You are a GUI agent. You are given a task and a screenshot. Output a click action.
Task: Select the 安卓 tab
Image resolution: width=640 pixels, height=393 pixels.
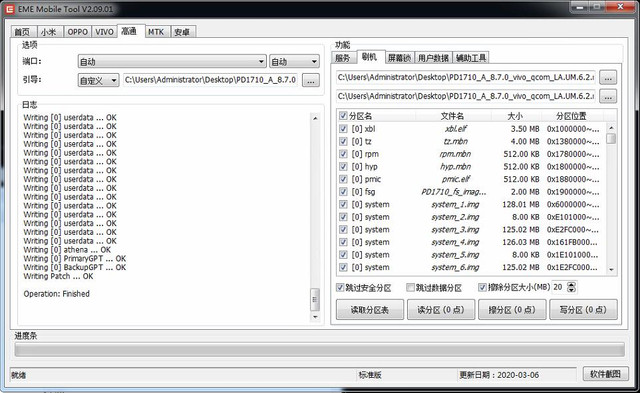click(x=182, y=32)
